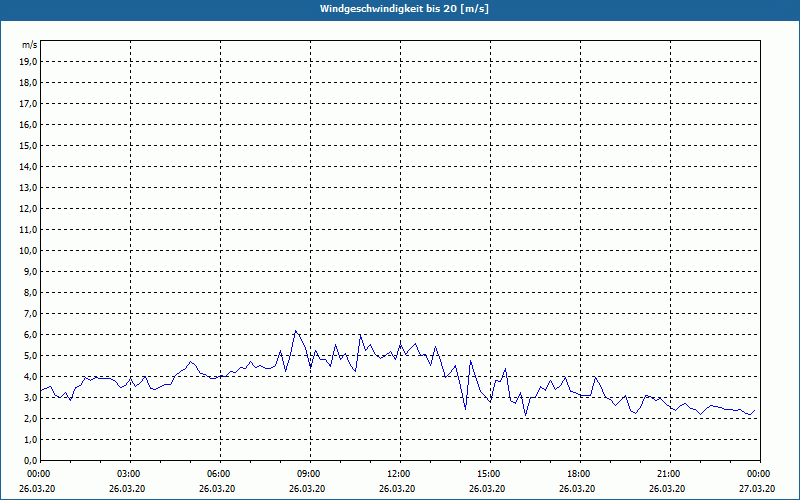Pick the '3,0' y-axis label

[x=30, y=397]
